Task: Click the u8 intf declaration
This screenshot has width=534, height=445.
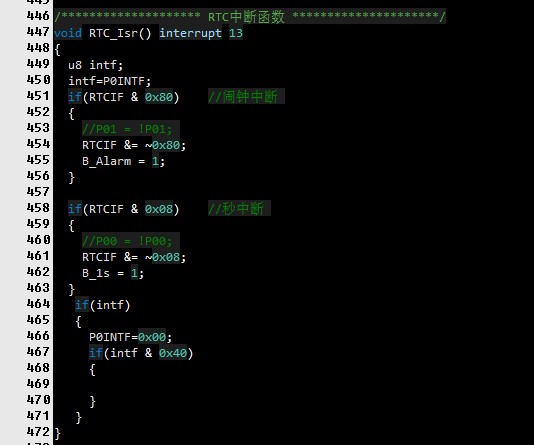Action: (95, 65)
